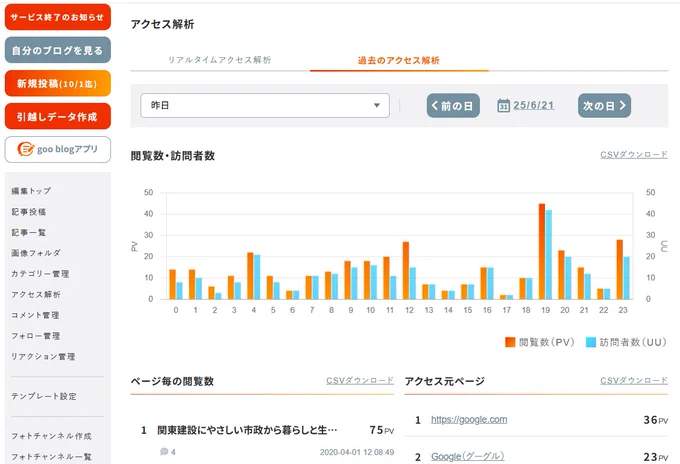The width and height of the screenshot is (680, 464).
Task: Download CSV for アクセス元ページ
Action: [x=634, y=381]
